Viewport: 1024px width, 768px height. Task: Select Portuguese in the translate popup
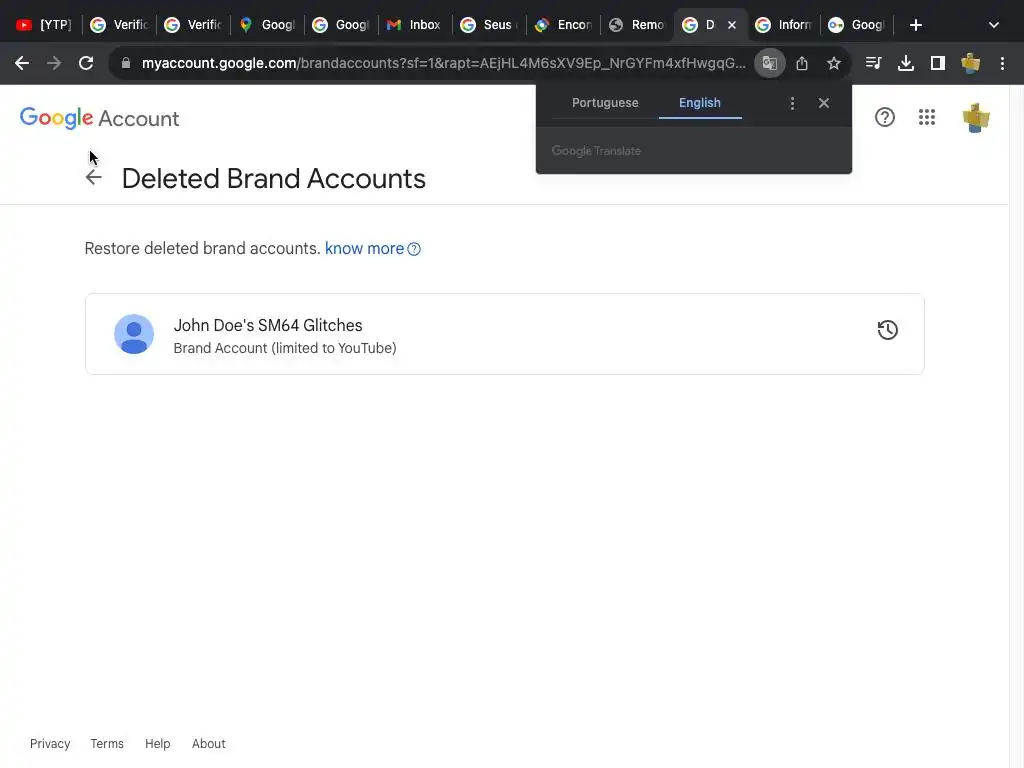605,103
